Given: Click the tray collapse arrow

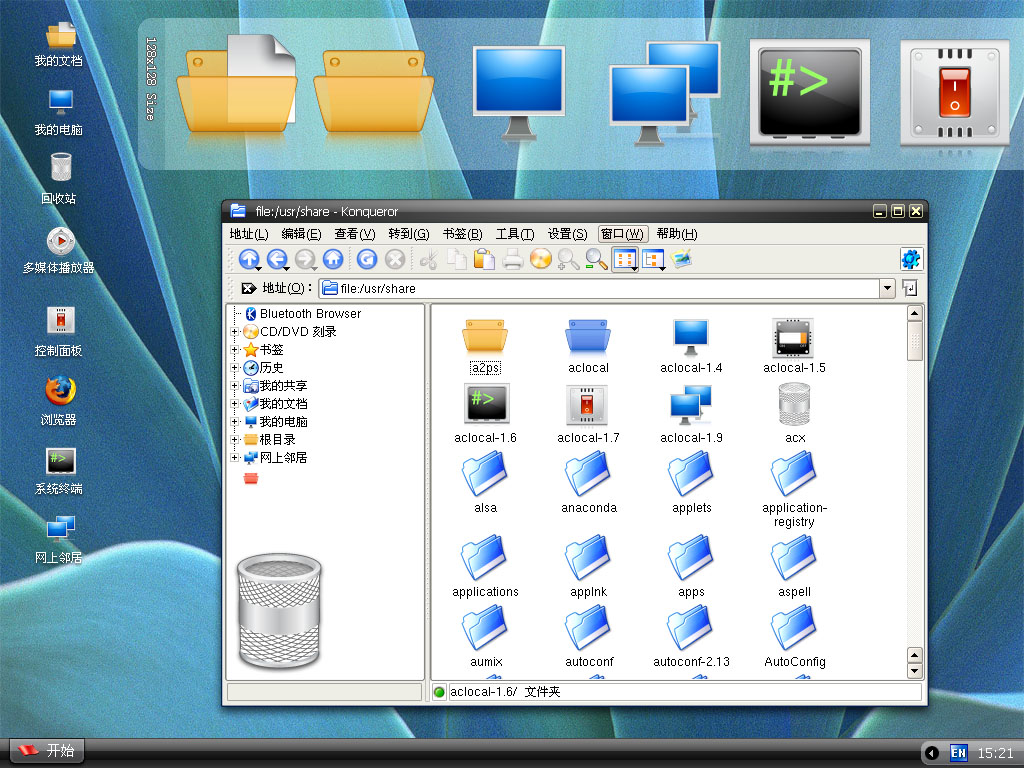Looking at the screenshot, I should tap(932, 753).
